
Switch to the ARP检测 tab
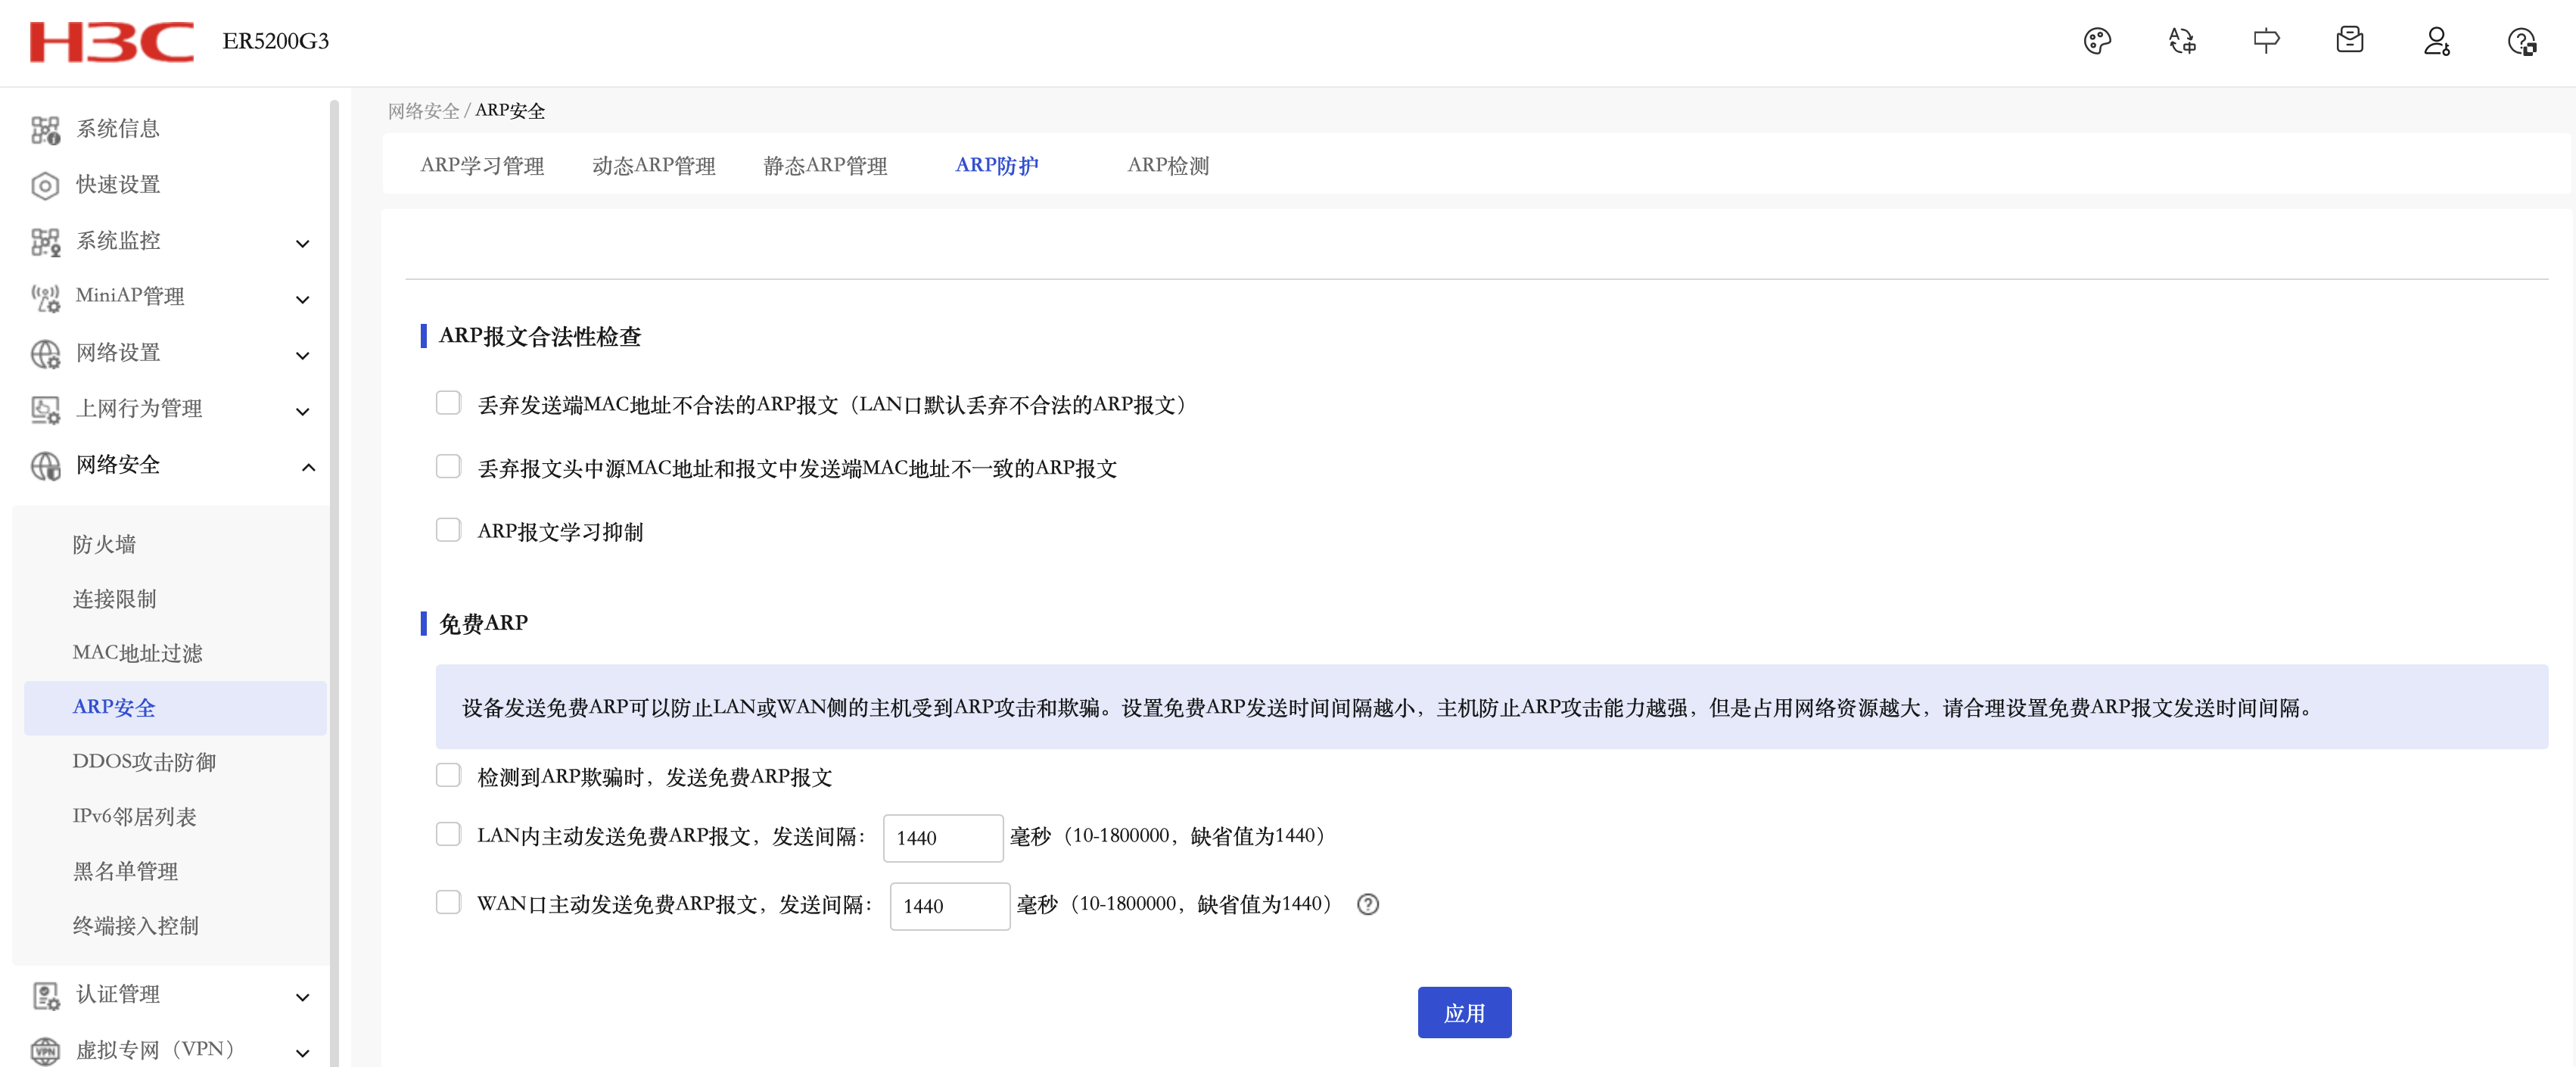click(x=1167, y=166)
